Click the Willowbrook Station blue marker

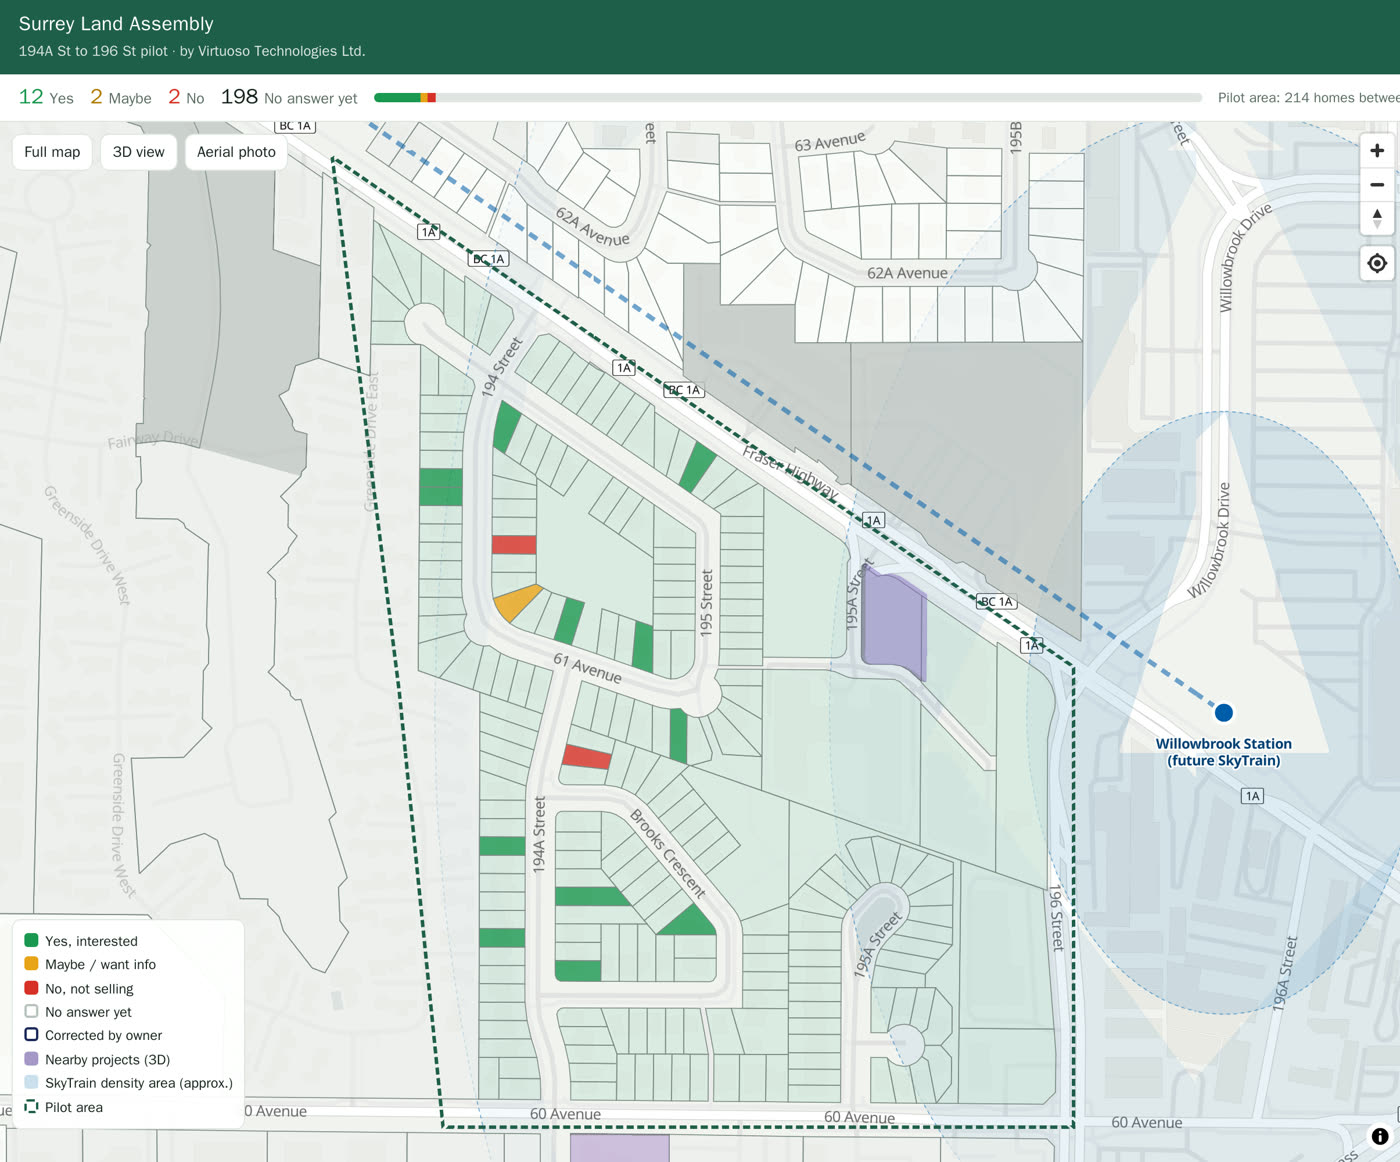[1223, 713]
